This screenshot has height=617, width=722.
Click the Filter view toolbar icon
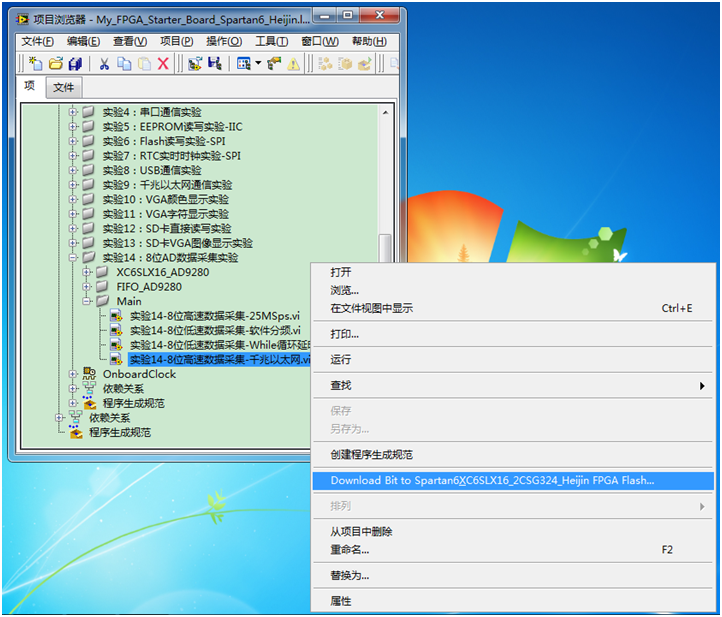(x=244, y=64)
